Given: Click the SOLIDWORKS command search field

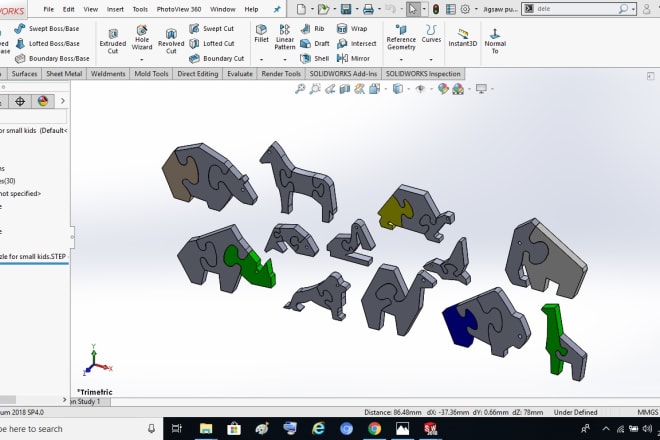Looking at the screenshot, I should tap(570, 8).
